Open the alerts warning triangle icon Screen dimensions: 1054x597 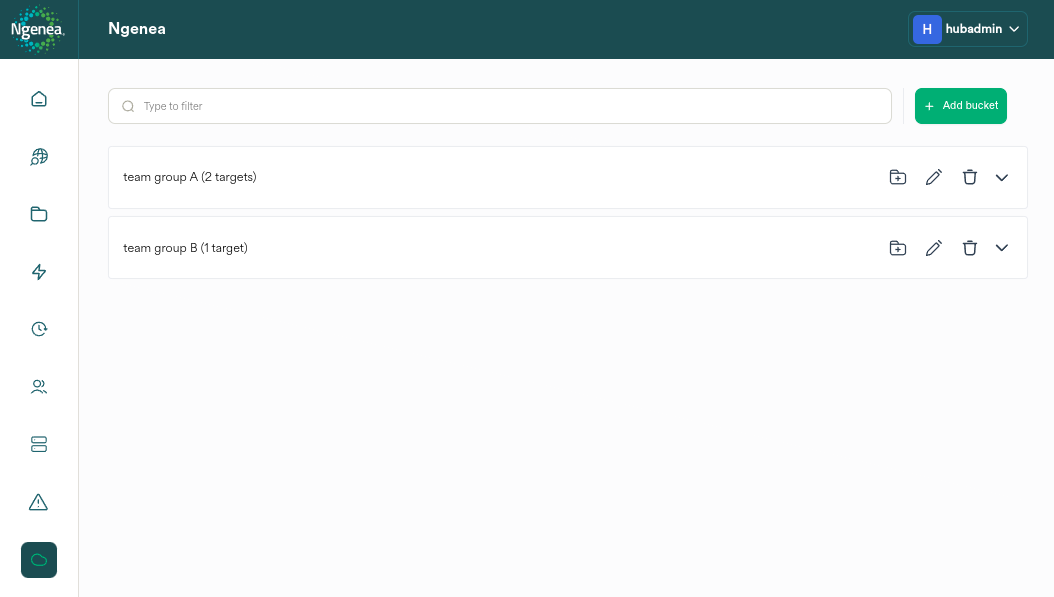coord(38,501)
